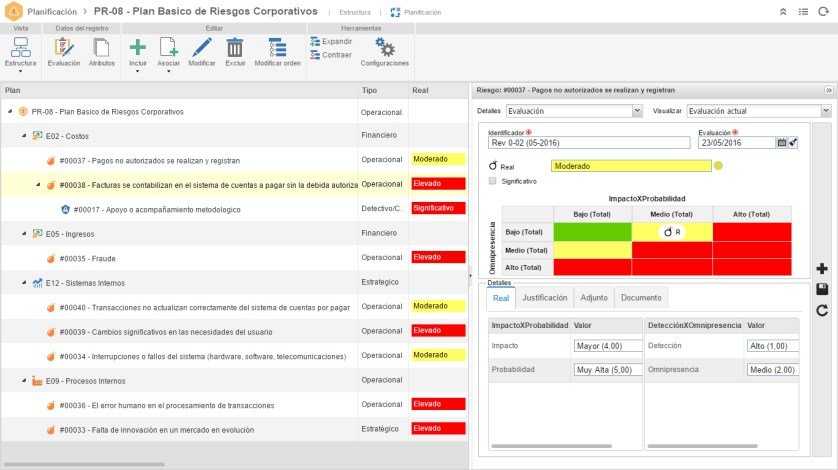Open the calendar picker beside Evaluación date

tap(781, 143)
